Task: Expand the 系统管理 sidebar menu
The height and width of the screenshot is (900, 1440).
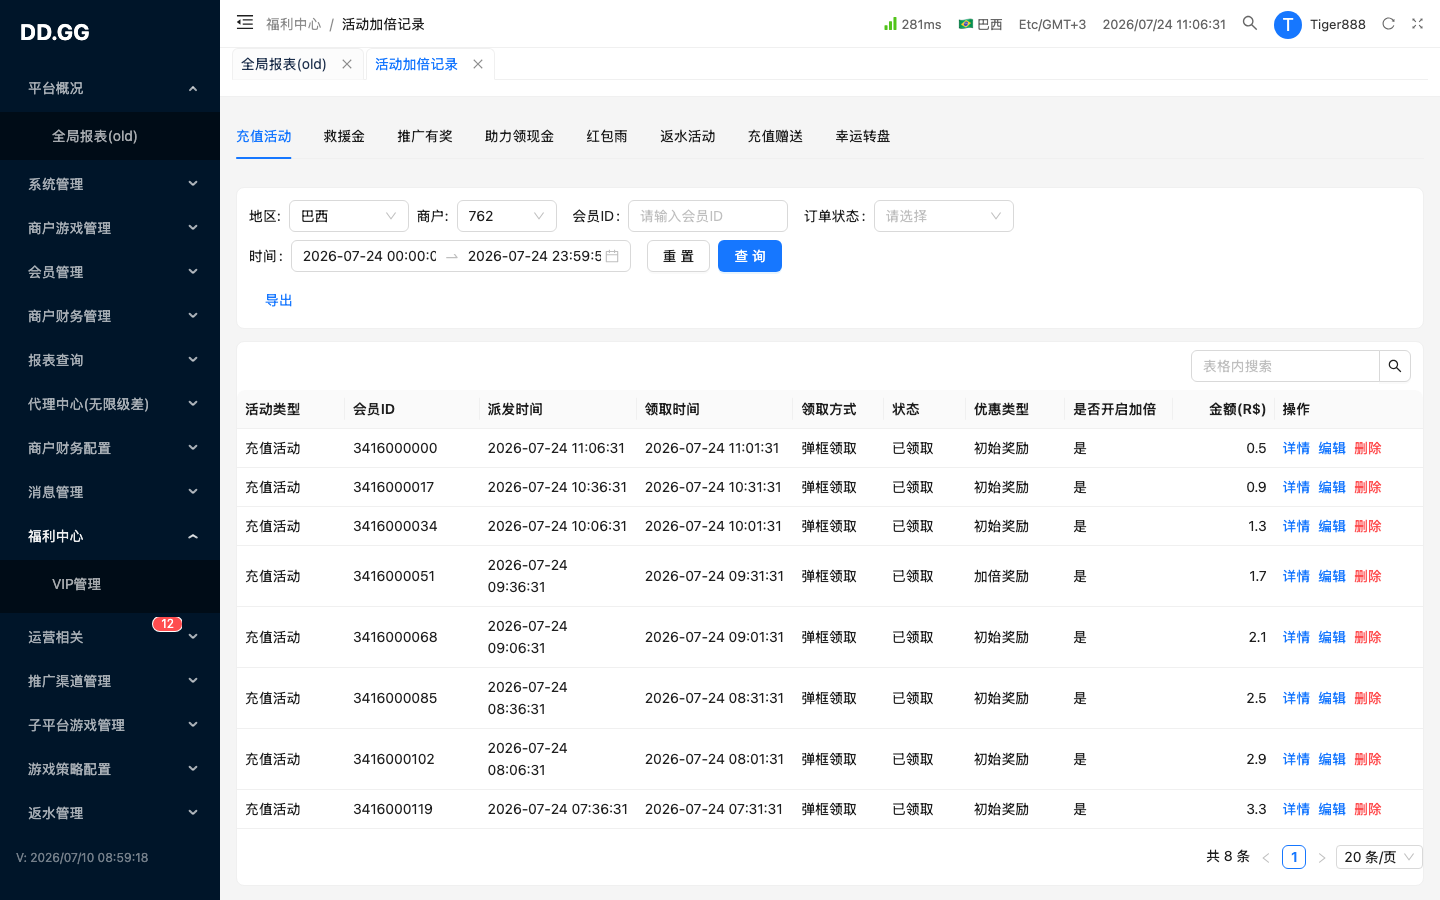Action: [x=110, y=184]
